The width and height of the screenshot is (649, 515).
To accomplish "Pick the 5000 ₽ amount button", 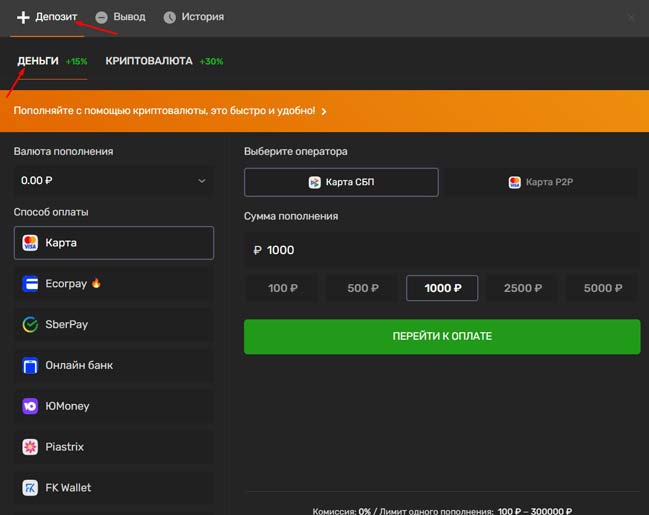I will pyautogui.click(x=602, y=288).
